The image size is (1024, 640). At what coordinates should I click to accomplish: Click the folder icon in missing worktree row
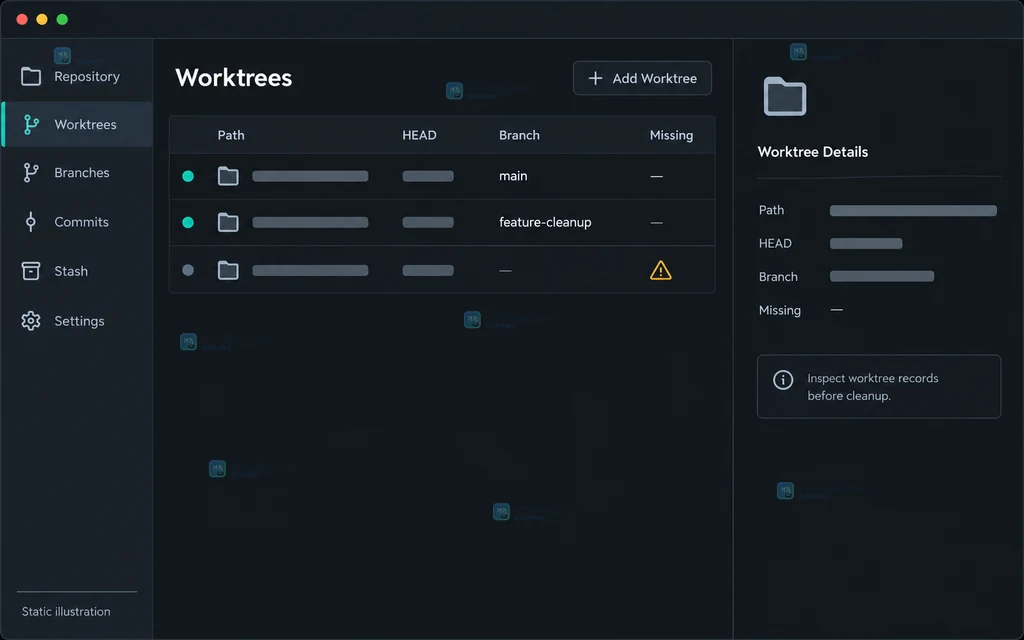pos(228,270)
